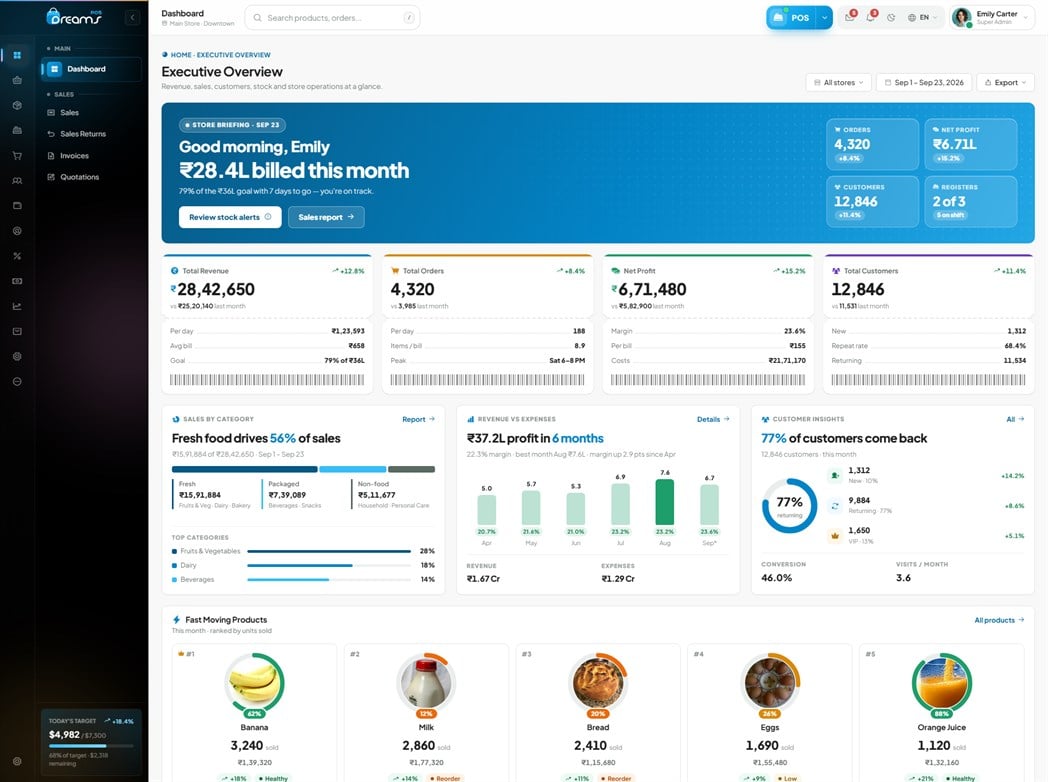Click the Orange Juice product thumbnail
The width and height of the screenshot is (1048, 782).
pos(941,682)
